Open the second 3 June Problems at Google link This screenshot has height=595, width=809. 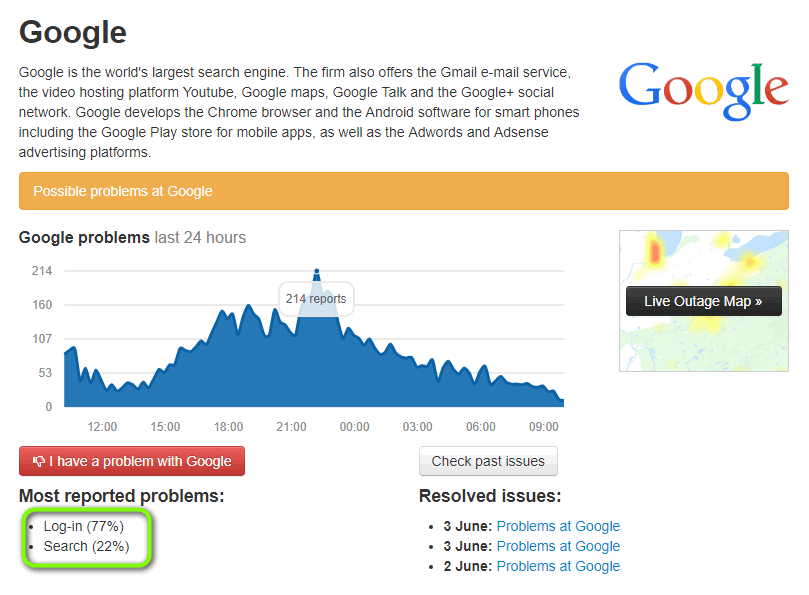click(x=558, y=546)
